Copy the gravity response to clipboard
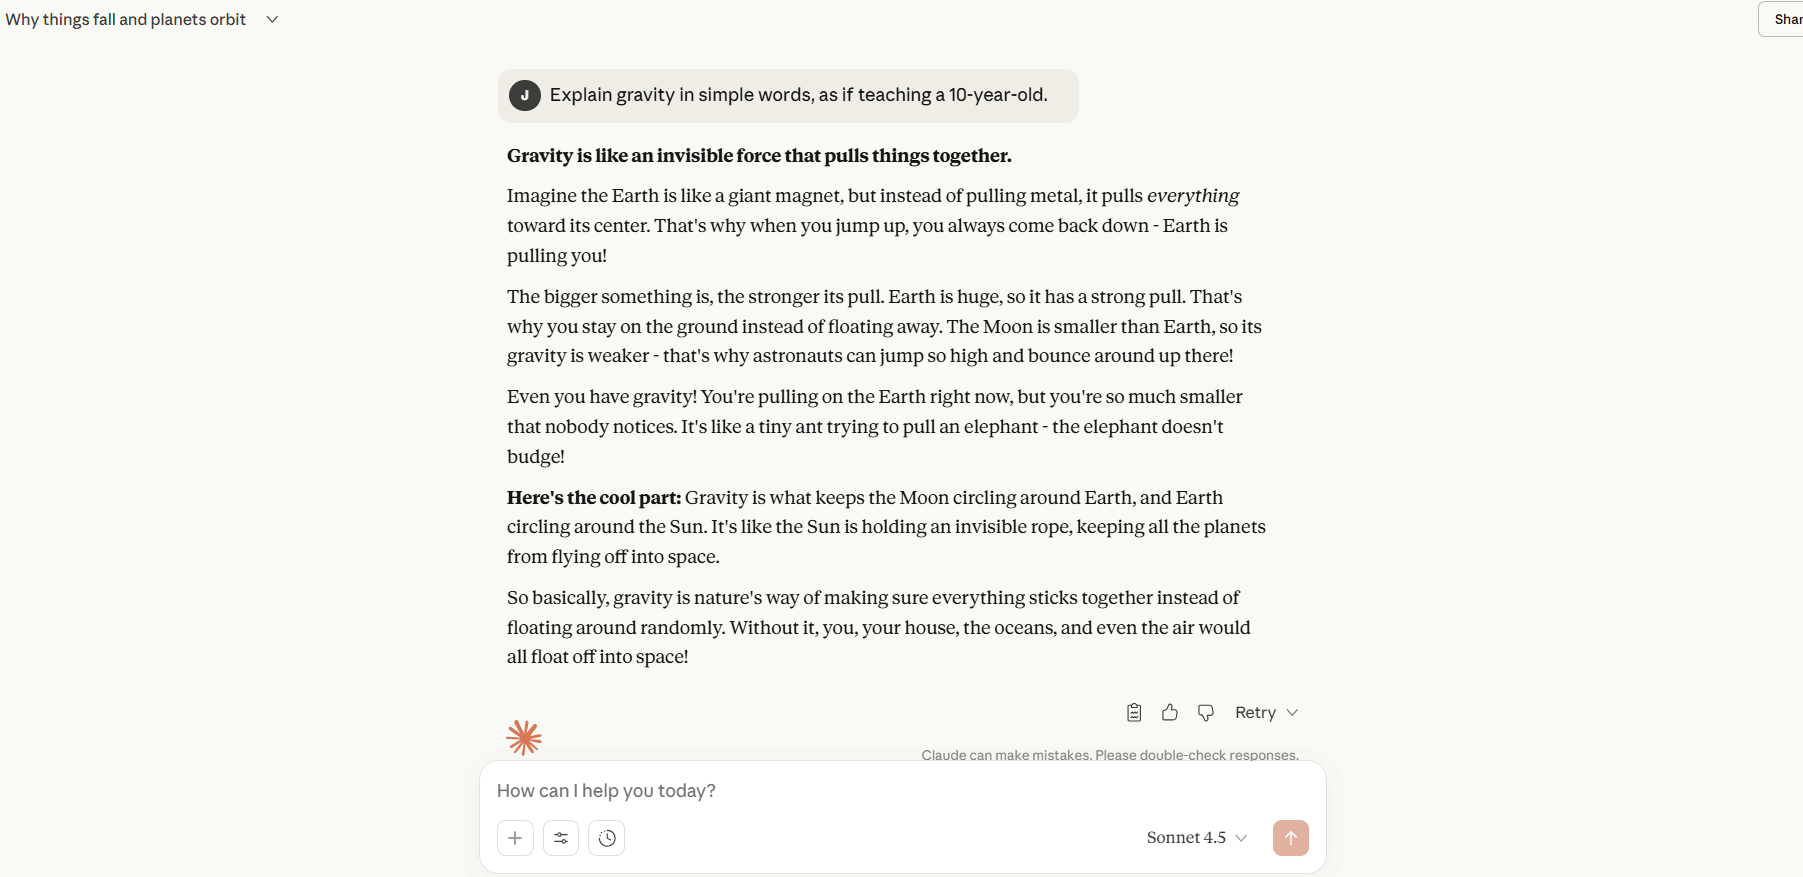Screen dimensions: 1803x877 (x=1134, y=712)
